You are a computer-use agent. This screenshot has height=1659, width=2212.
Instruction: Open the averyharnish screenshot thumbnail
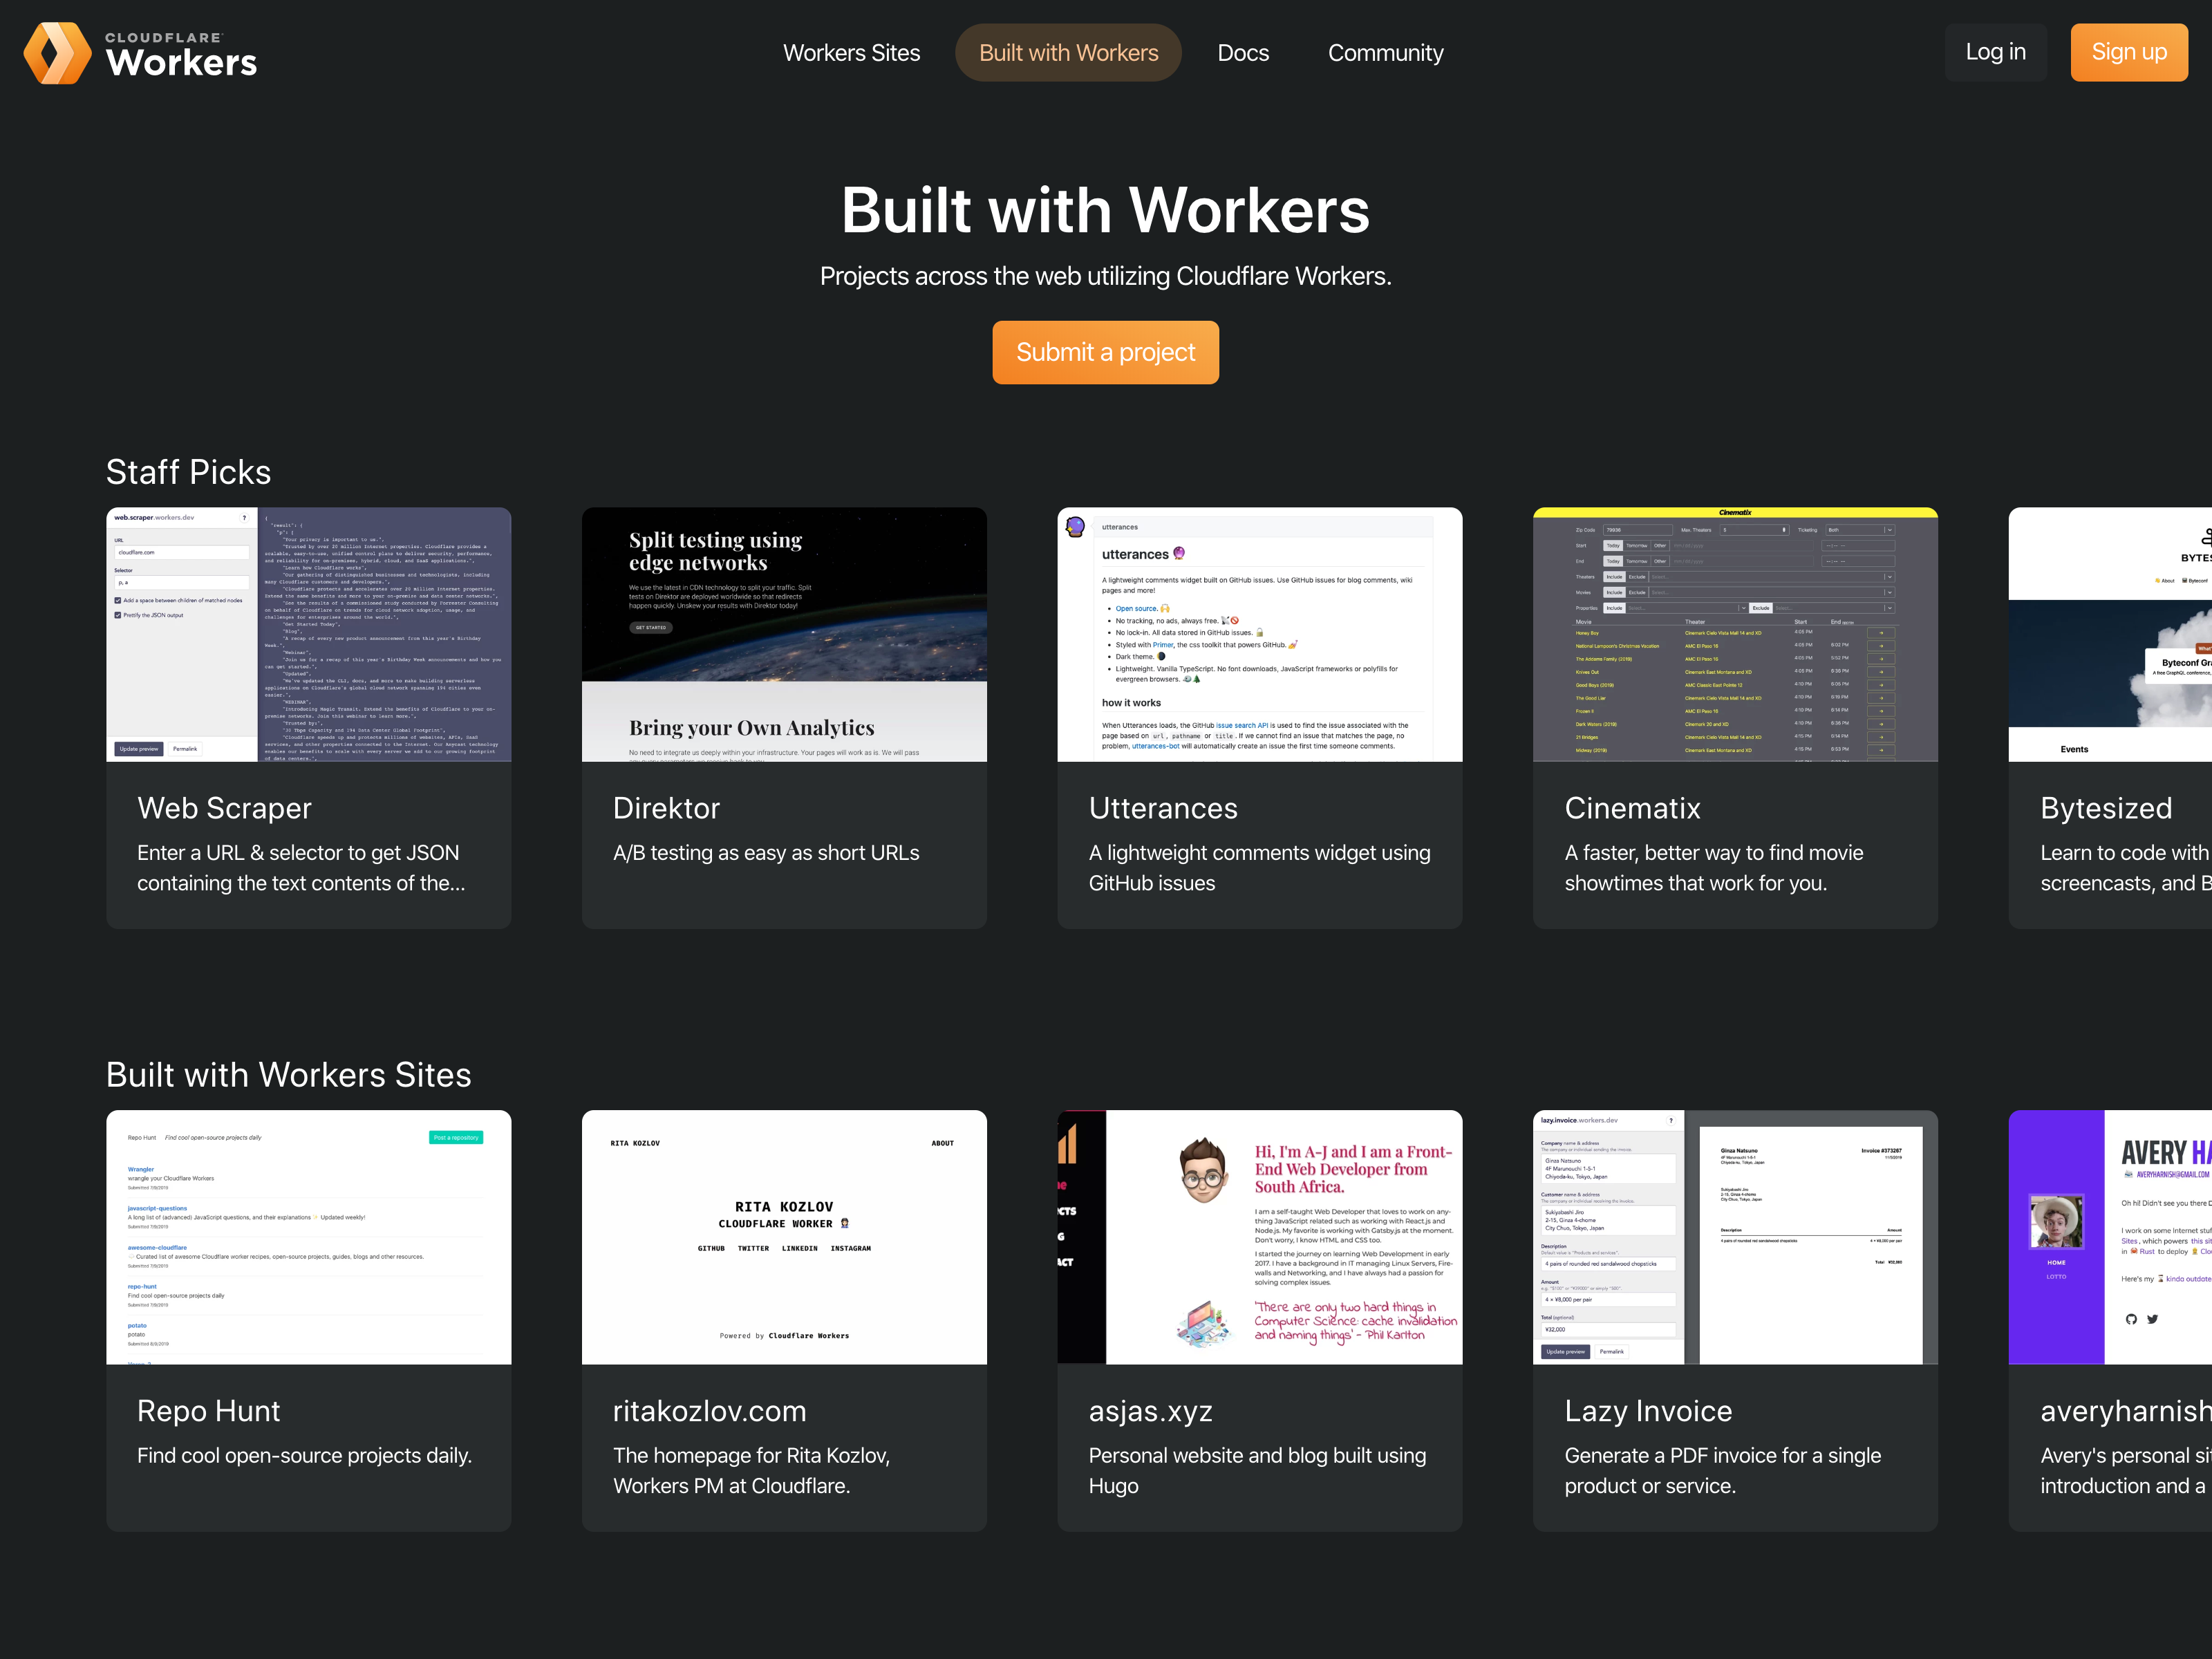2110,1237
